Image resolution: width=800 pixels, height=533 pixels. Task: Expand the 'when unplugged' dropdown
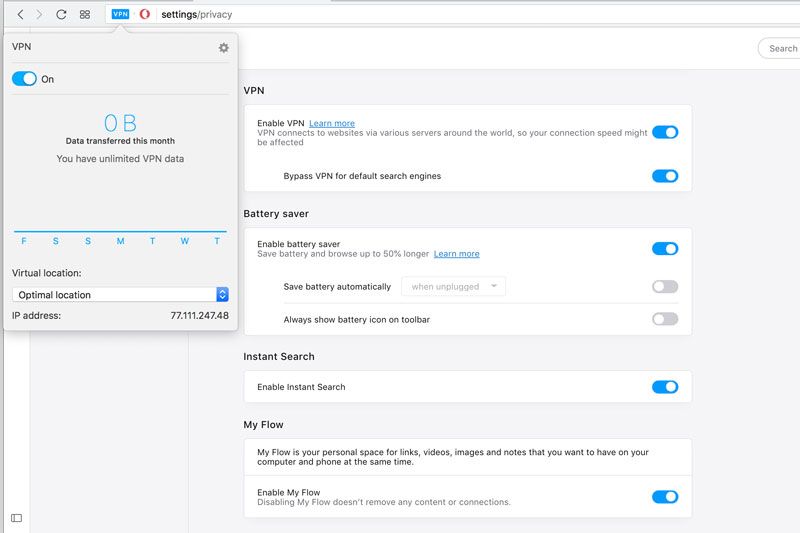[x=454, y=287]
